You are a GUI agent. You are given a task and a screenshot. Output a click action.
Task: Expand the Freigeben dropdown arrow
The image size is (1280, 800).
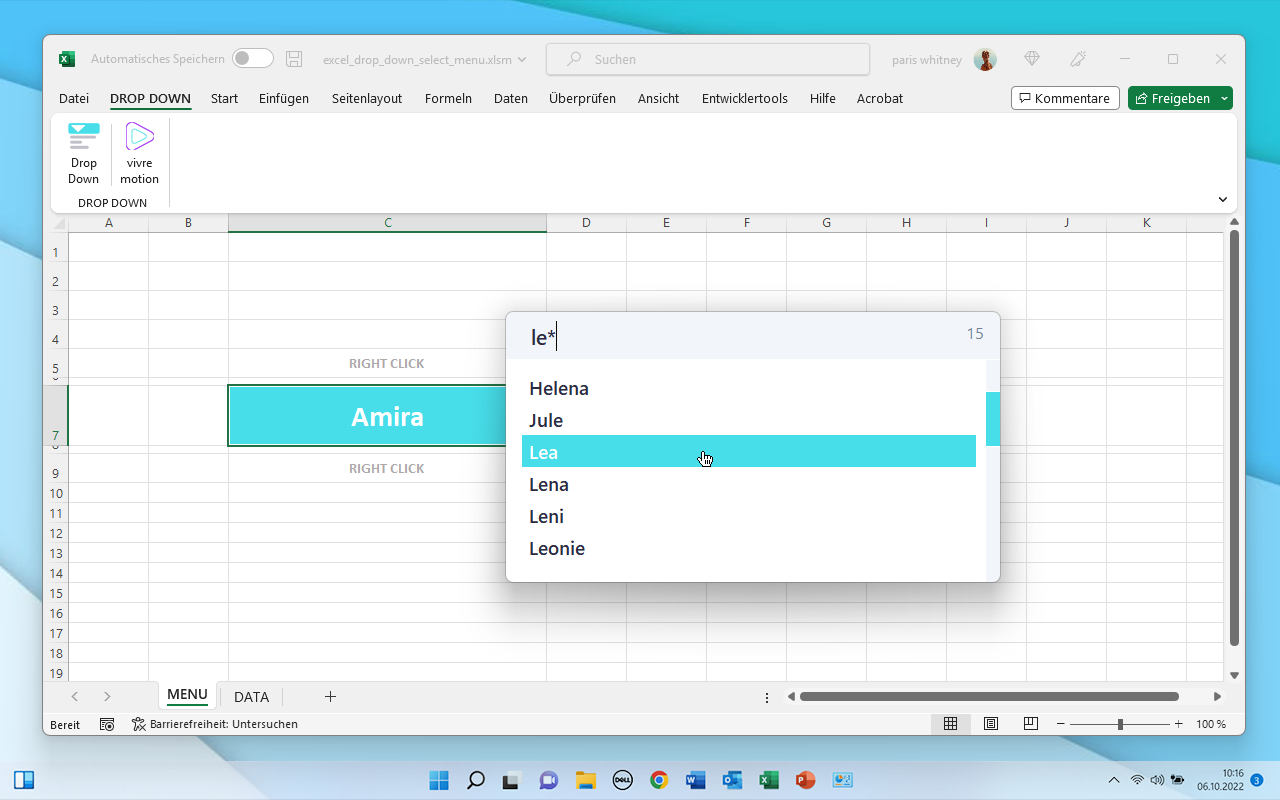pyautogui.click(x=1222, y=98)
